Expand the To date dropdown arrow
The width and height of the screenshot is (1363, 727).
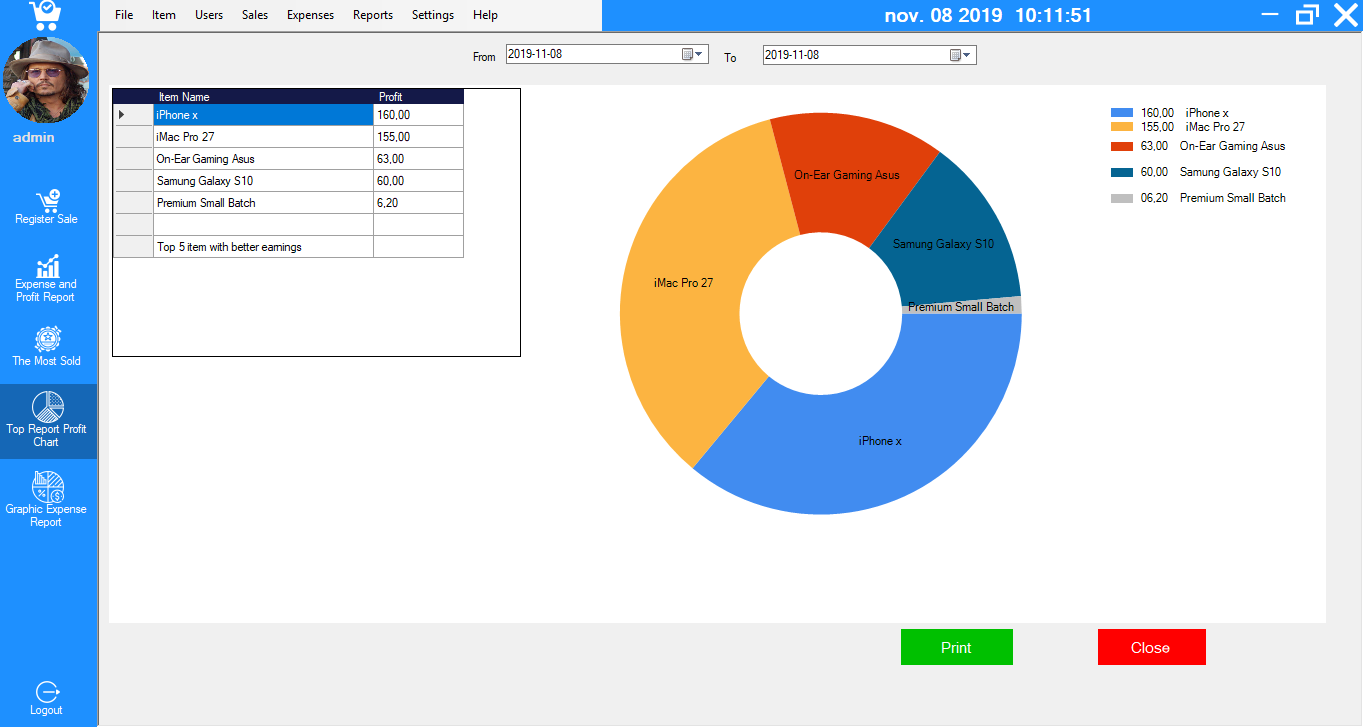tap(968, 55)
